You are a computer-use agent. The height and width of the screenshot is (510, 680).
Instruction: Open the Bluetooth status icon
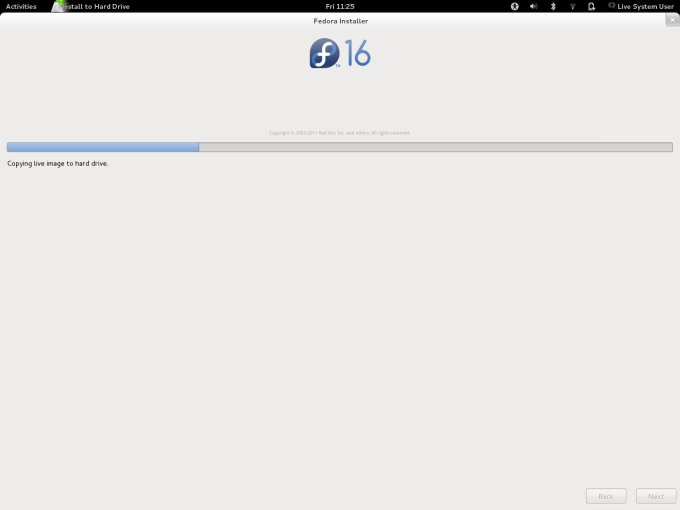(553, 7)
